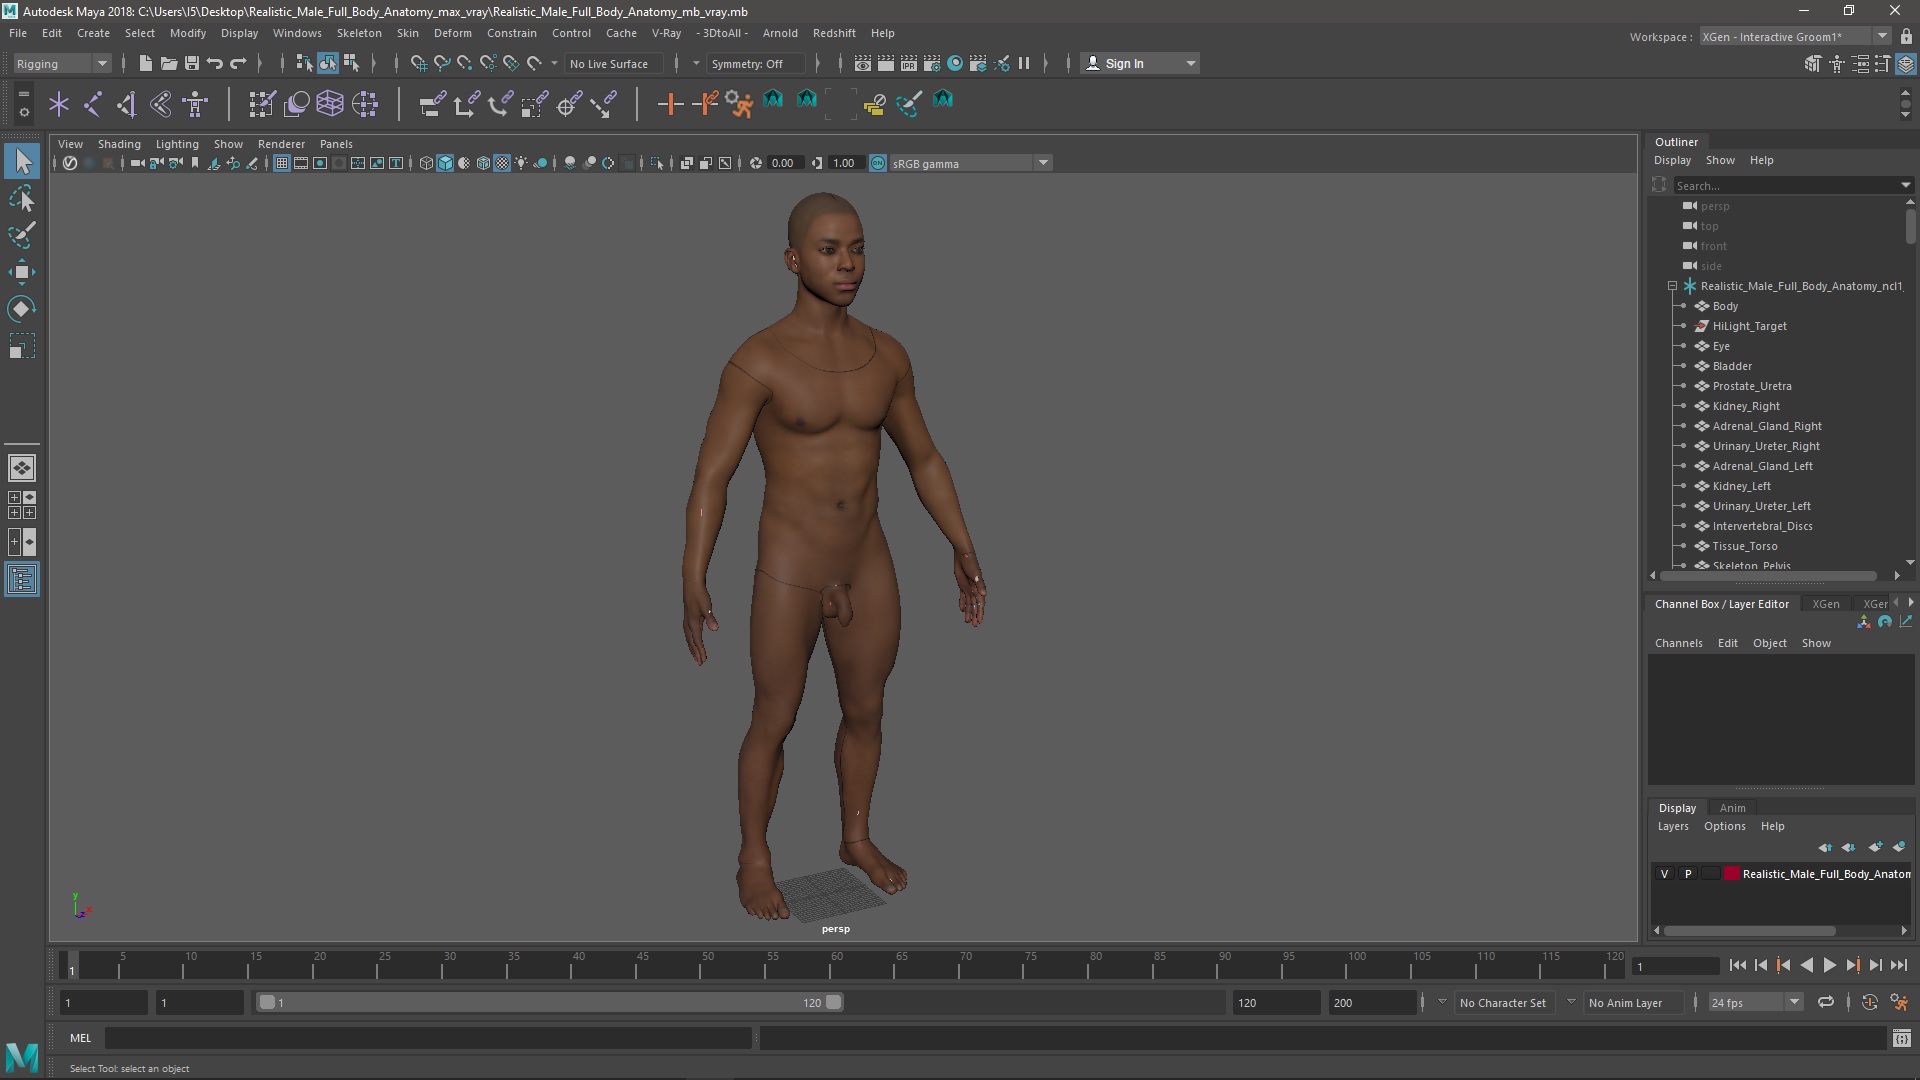Screen dimensions: 1920x1080
Task: Click the Render Current Frame icon
Action: pos(886,63)
